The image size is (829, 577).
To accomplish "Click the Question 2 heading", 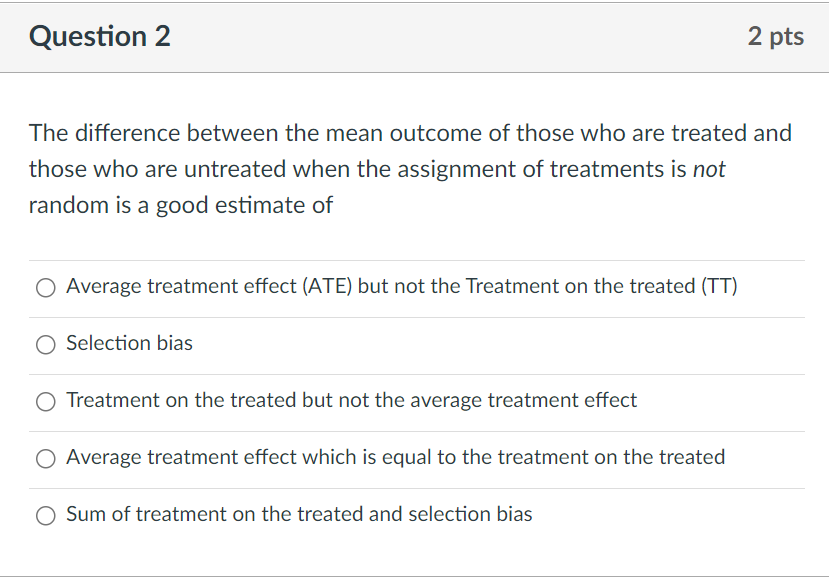I will coord(100,36).
